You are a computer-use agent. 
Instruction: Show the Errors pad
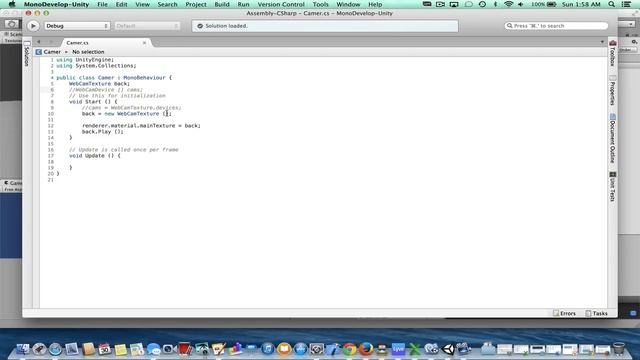pyautogui.click(x=564, y=313)
